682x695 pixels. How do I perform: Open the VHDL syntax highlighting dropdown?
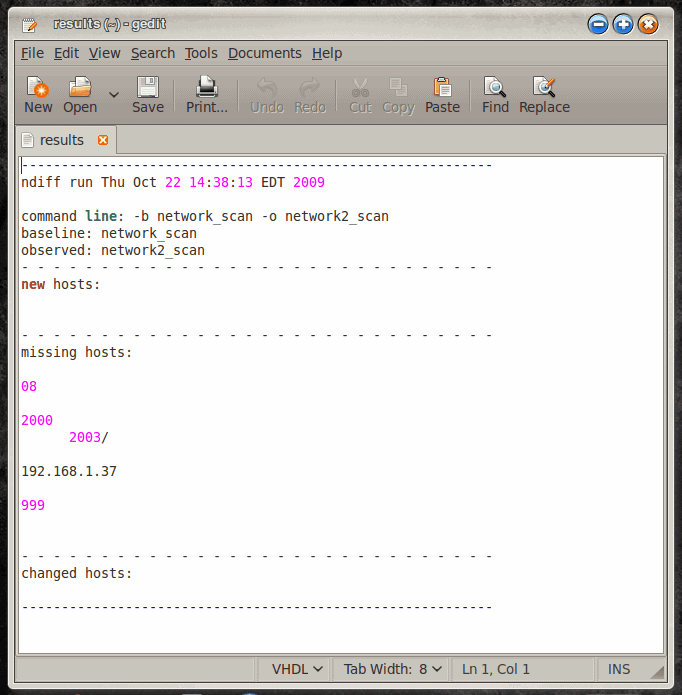(298, 669)
